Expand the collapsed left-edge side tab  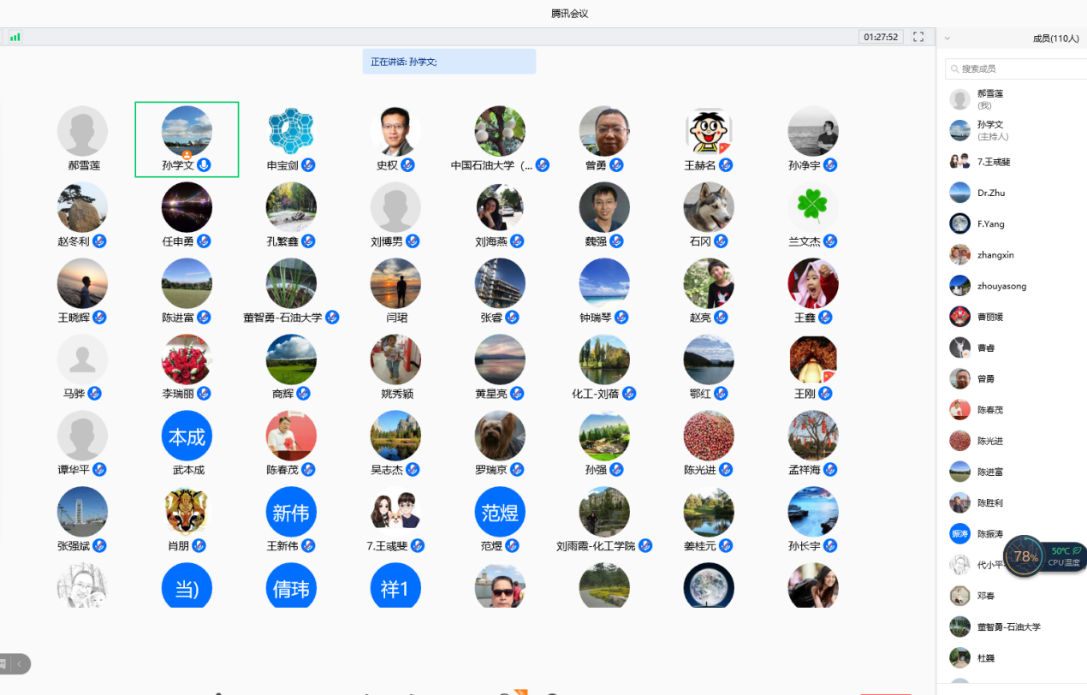[x=16, y=663]
